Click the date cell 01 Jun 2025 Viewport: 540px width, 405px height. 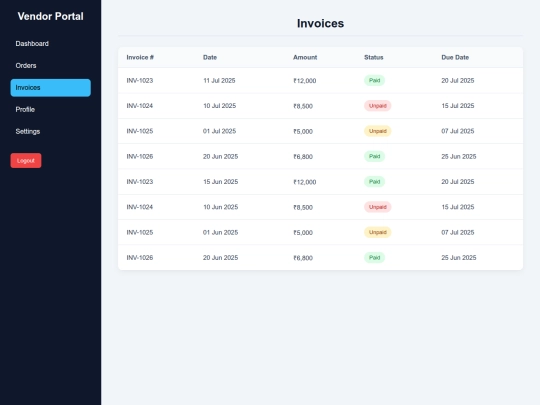tap(220, 232)
